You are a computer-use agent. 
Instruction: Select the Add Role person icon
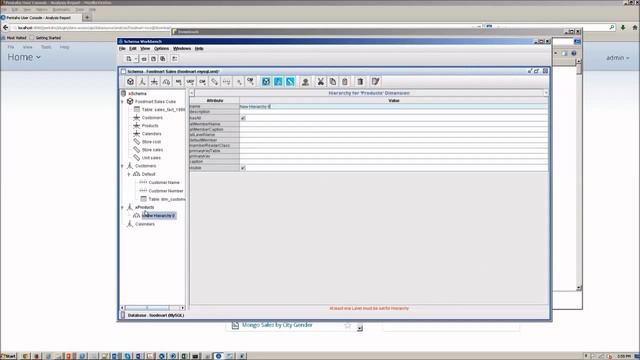point(305,82)
